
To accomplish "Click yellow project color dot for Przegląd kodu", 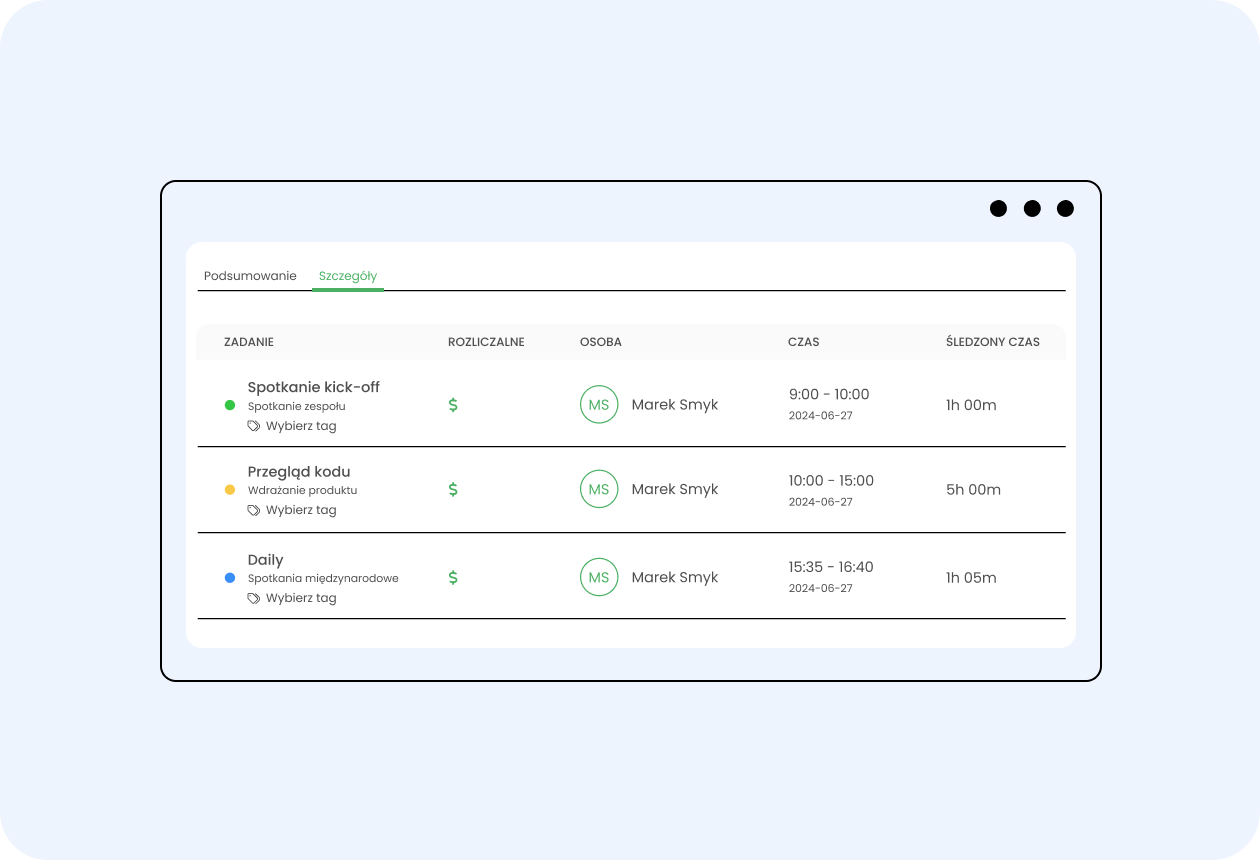I will pyautogui.click(x=230, y=490).
